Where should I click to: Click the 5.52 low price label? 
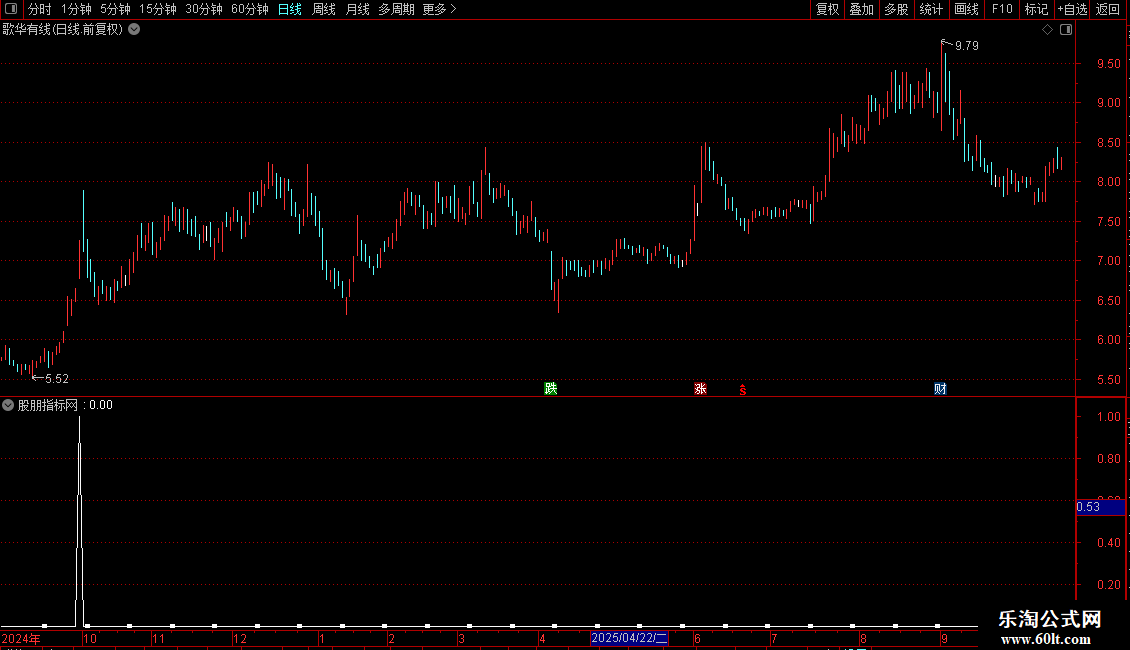coord(57,378)
